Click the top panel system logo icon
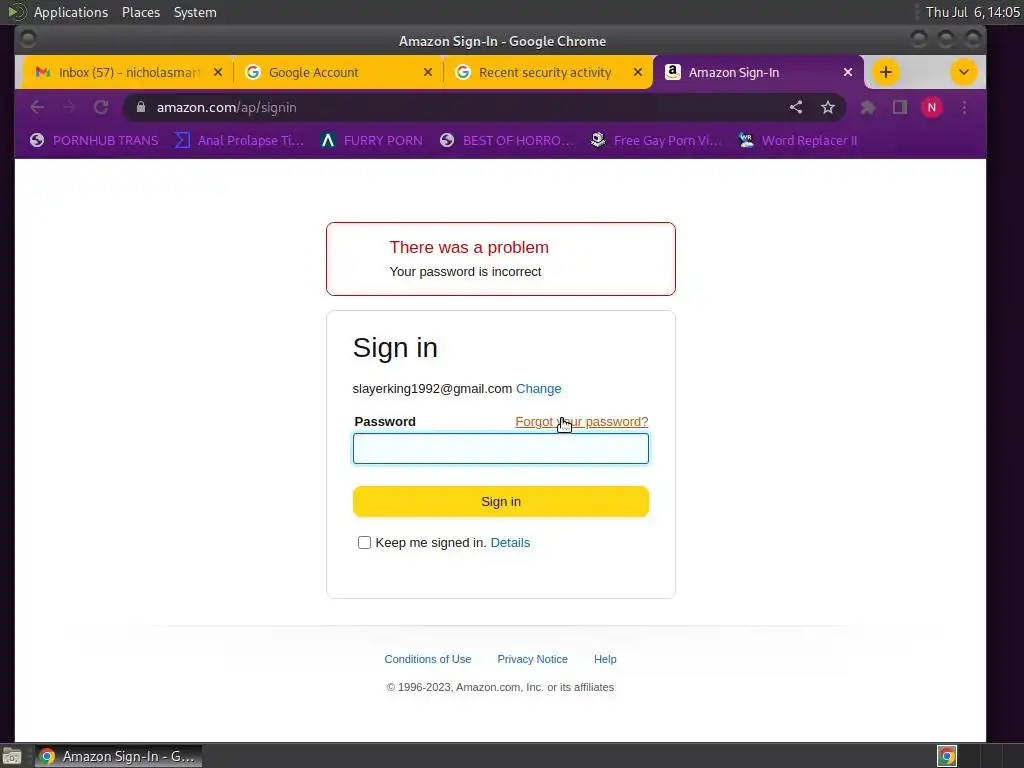 [16, 12]
